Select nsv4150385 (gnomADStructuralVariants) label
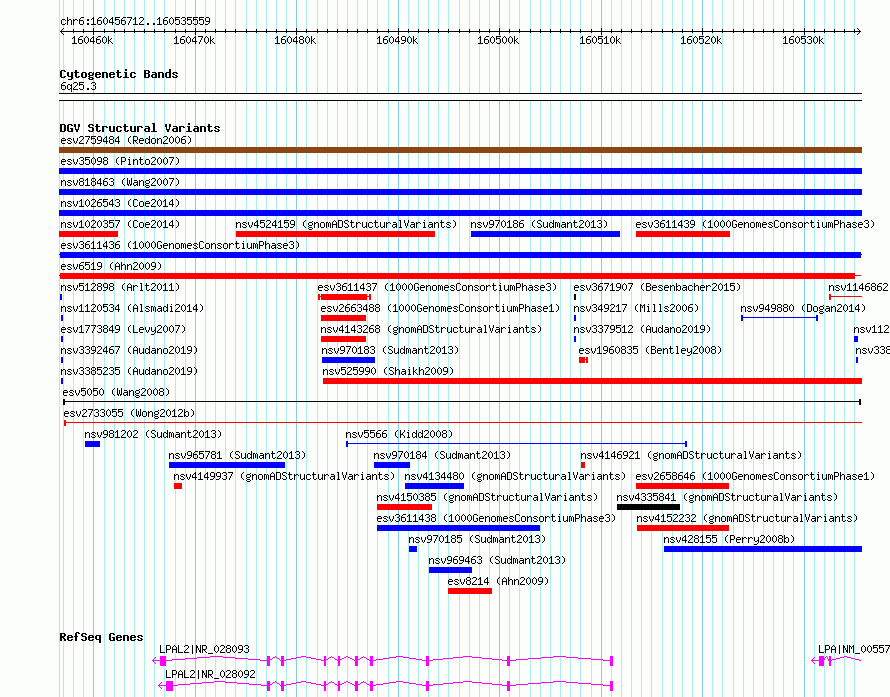Viewport: 890px width, 697px height. point(487,497)
